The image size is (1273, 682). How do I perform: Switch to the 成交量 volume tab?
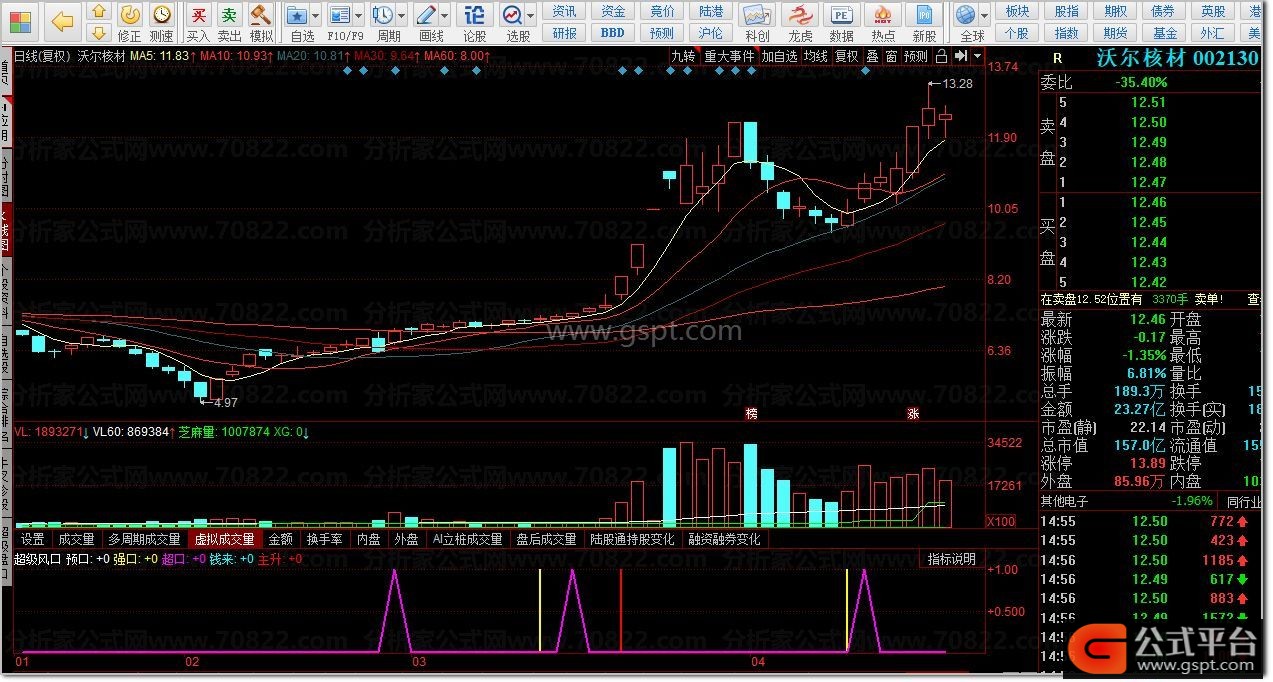76,539
